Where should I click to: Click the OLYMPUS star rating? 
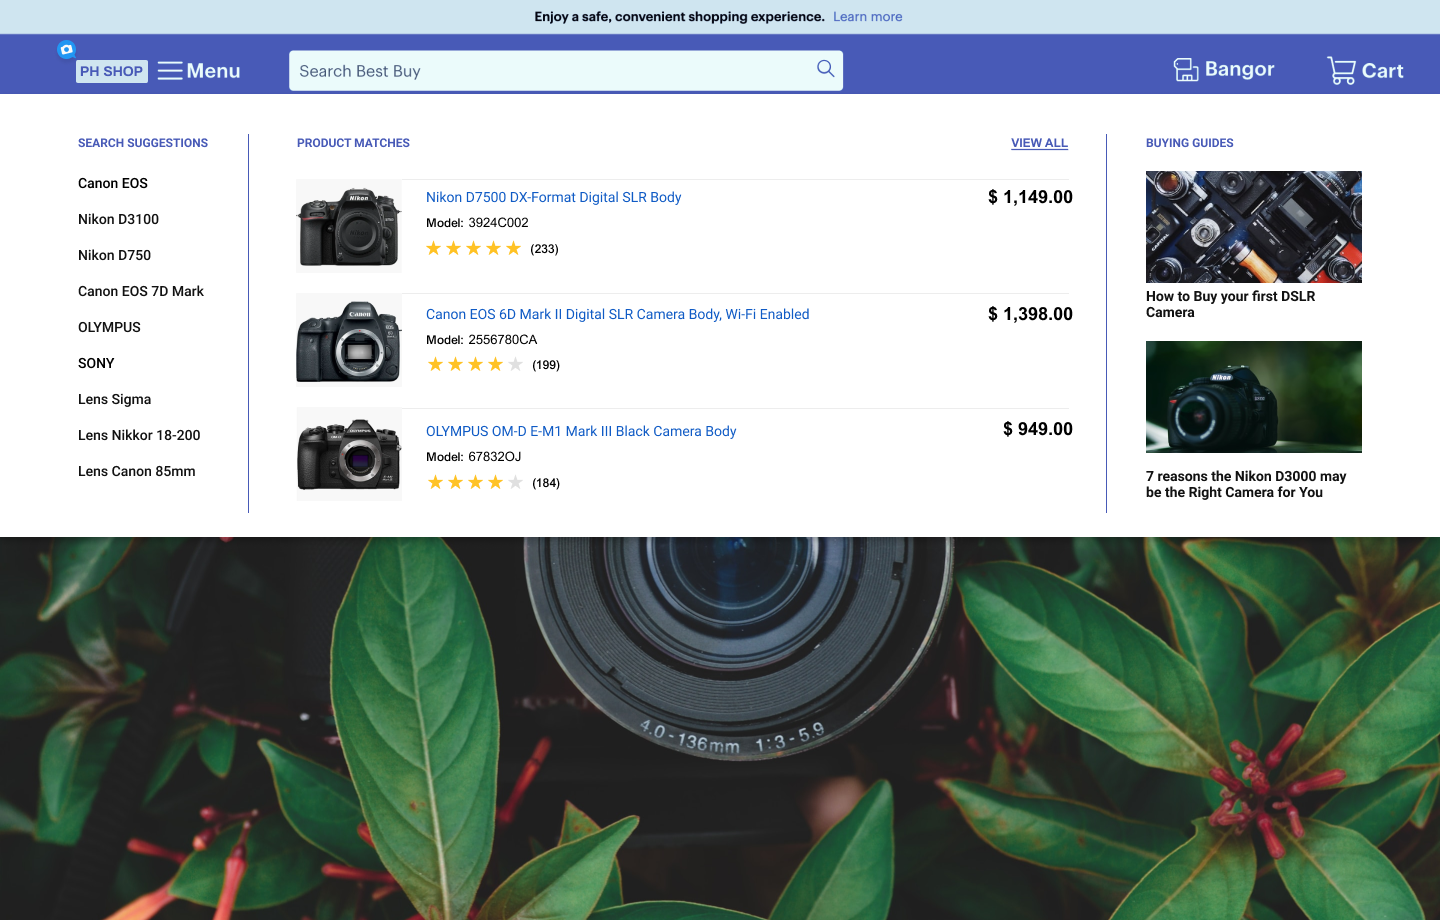coord(475,482)
